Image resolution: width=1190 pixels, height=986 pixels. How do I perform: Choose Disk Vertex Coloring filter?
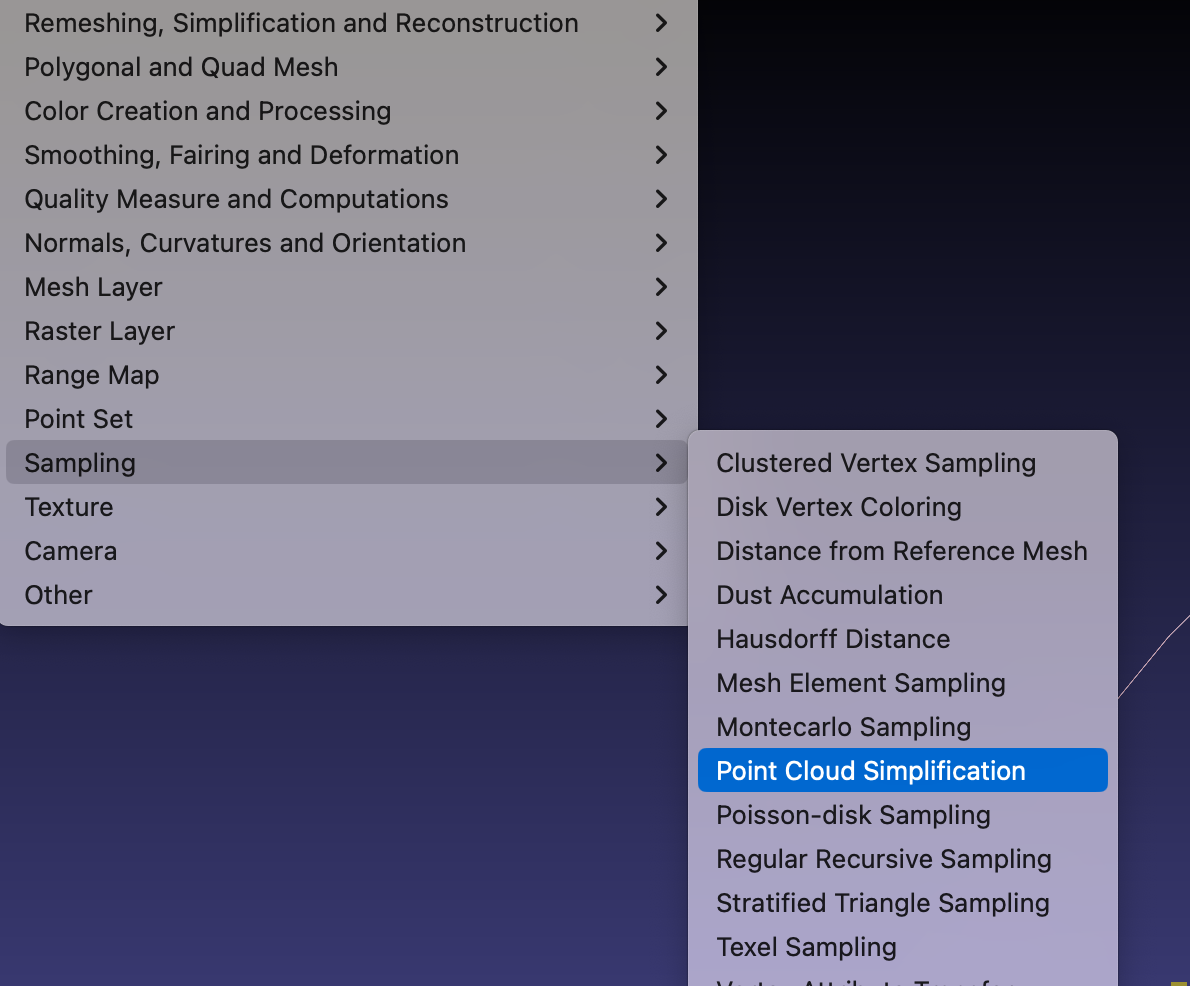(839, 507)
